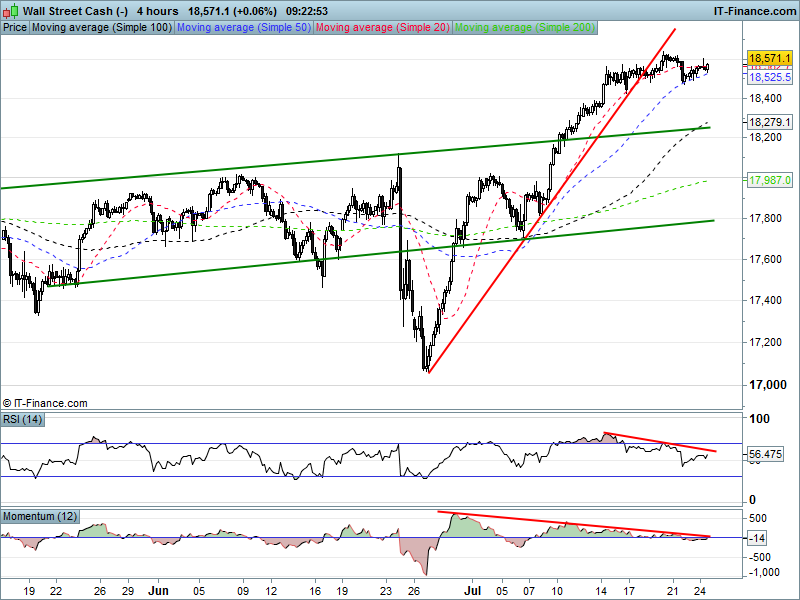
Task: Click the RSI axis 0 label
Action: 752,500
